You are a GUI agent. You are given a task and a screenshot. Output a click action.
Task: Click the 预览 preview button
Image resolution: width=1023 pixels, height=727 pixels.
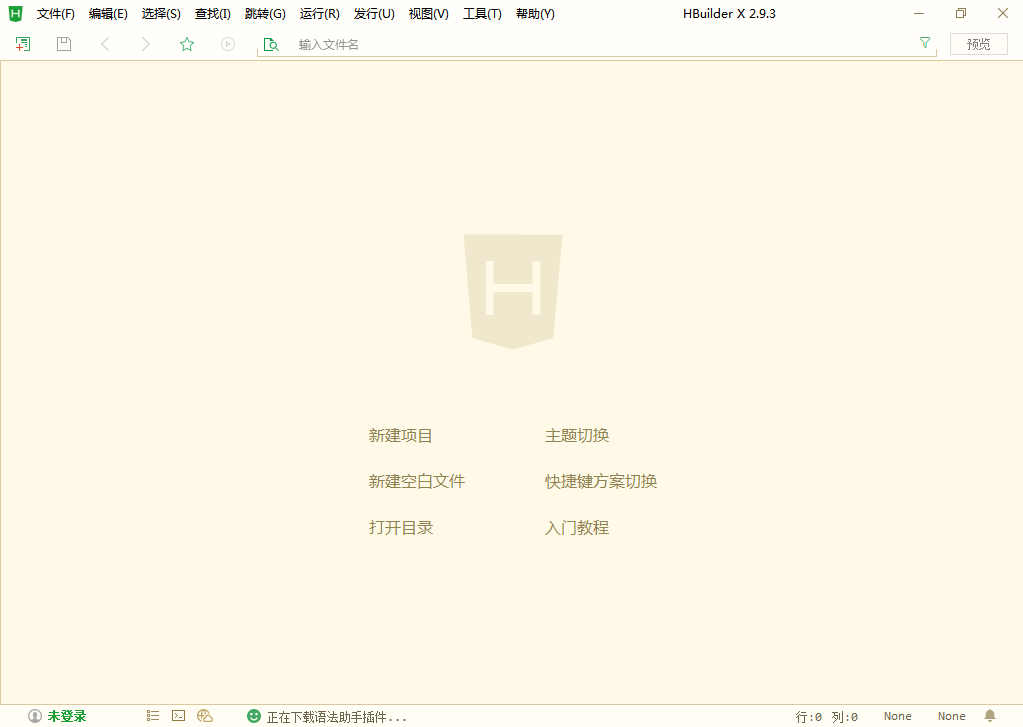[x=979, y=44]
